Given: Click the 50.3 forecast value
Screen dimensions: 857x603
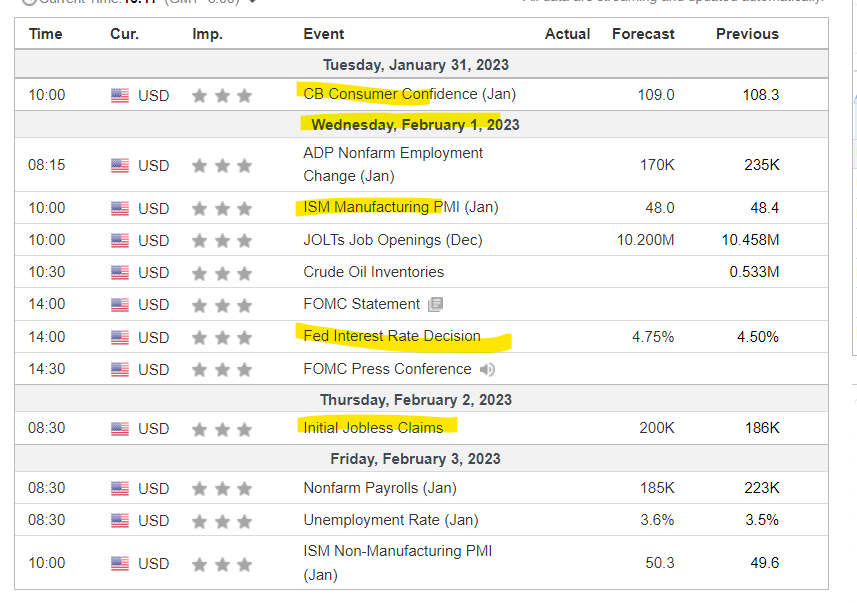Looking at the screenshot, I should 660,563.
